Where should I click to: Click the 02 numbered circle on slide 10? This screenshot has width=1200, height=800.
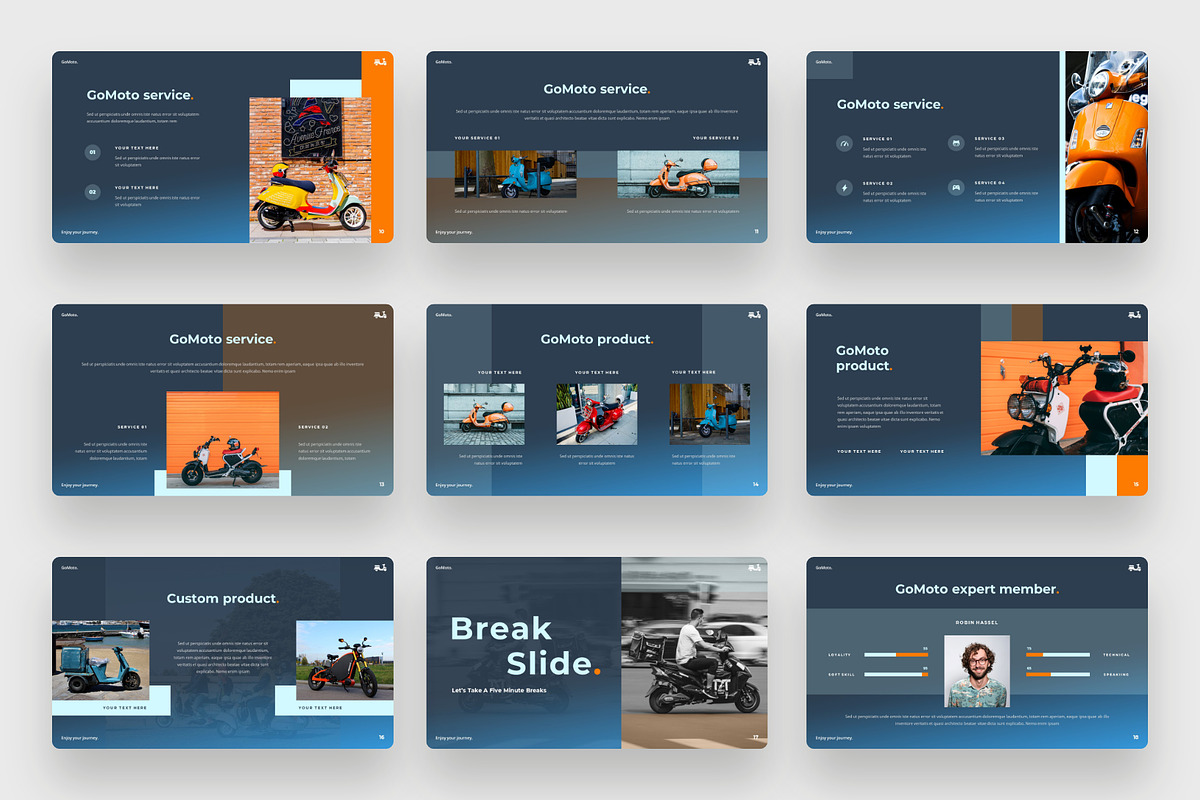coord(93,191)
